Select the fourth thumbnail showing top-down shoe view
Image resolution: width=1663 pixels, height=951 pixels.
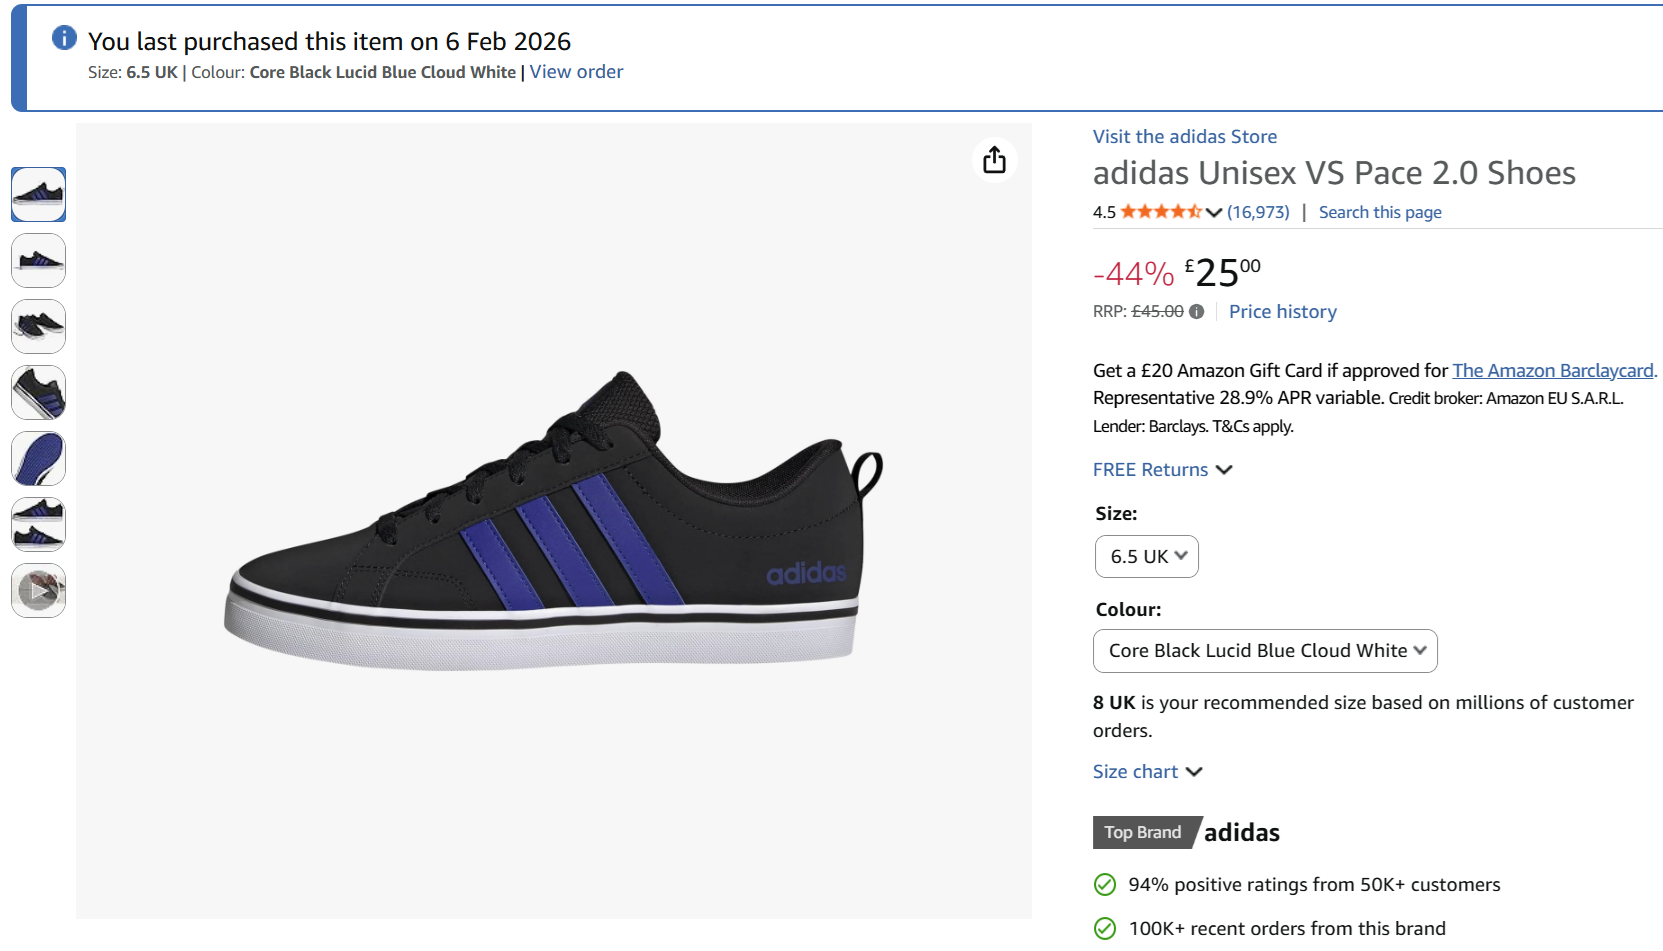(39, 392)
